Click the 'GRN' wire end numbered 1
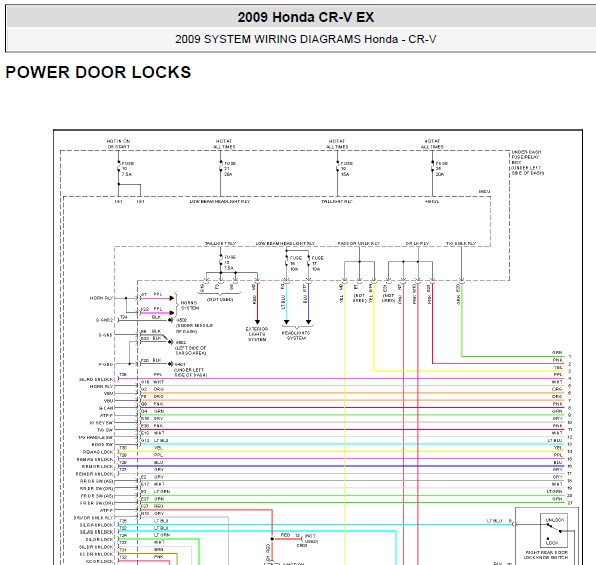This screenshot has height=565, width=596. tap(561, 354)
